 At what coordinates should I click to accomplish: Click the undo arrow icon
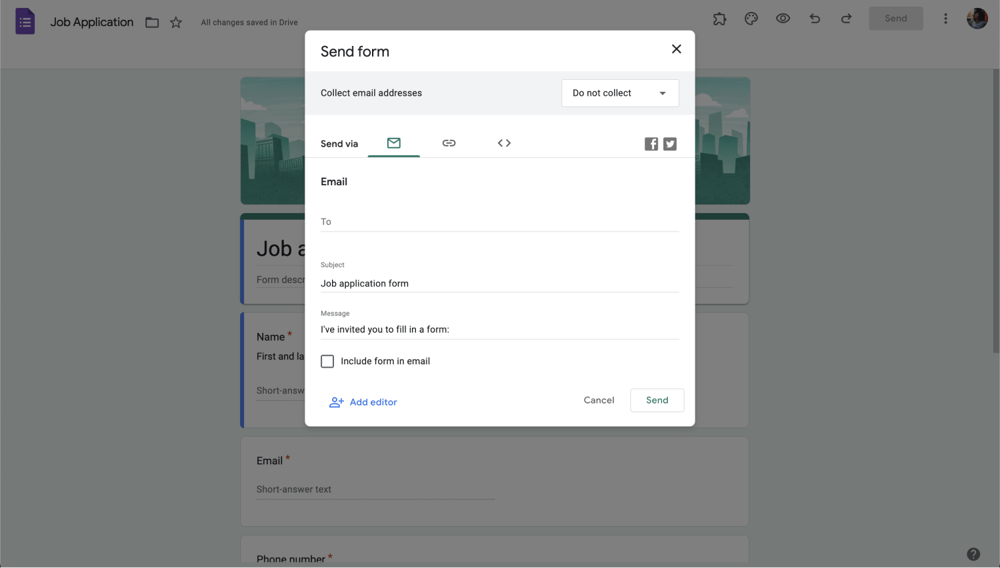click(815, 18)
